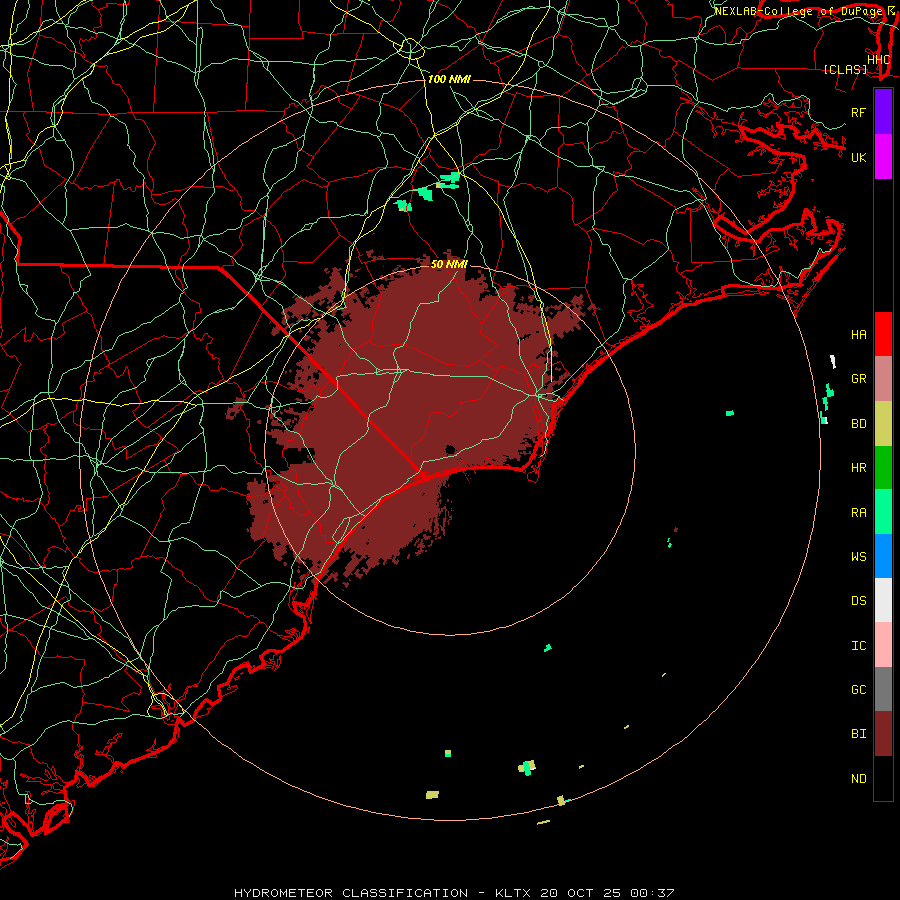900x900 pixels.
Task: Click the WS legend label
Action: point(858,557)
